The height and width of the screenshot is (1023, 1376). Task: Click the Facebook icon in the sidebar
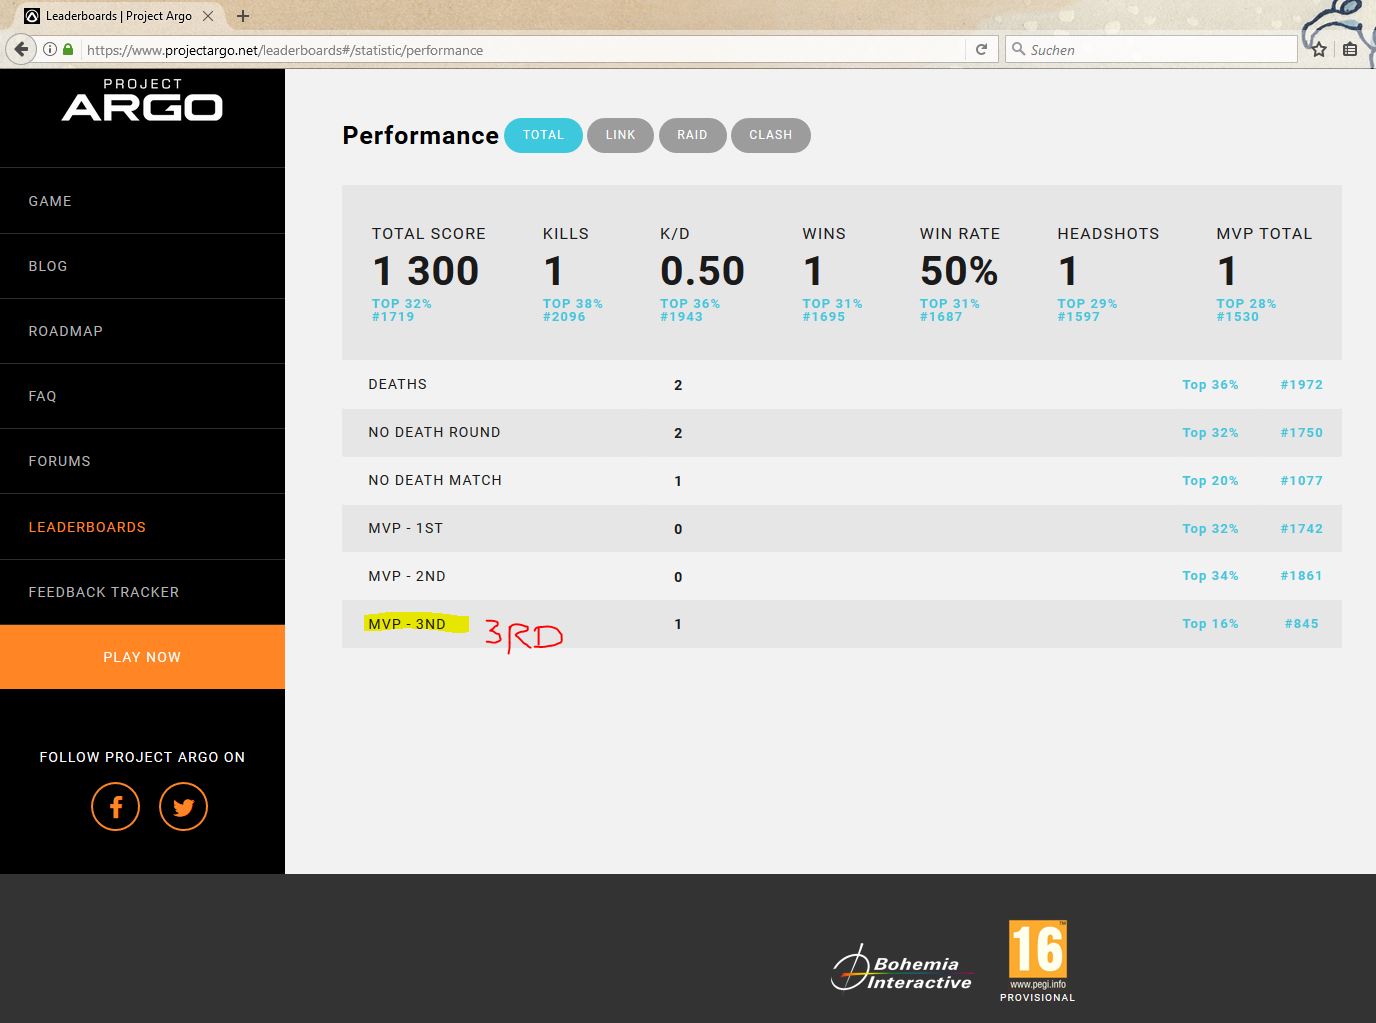click(x=116, y=806)
